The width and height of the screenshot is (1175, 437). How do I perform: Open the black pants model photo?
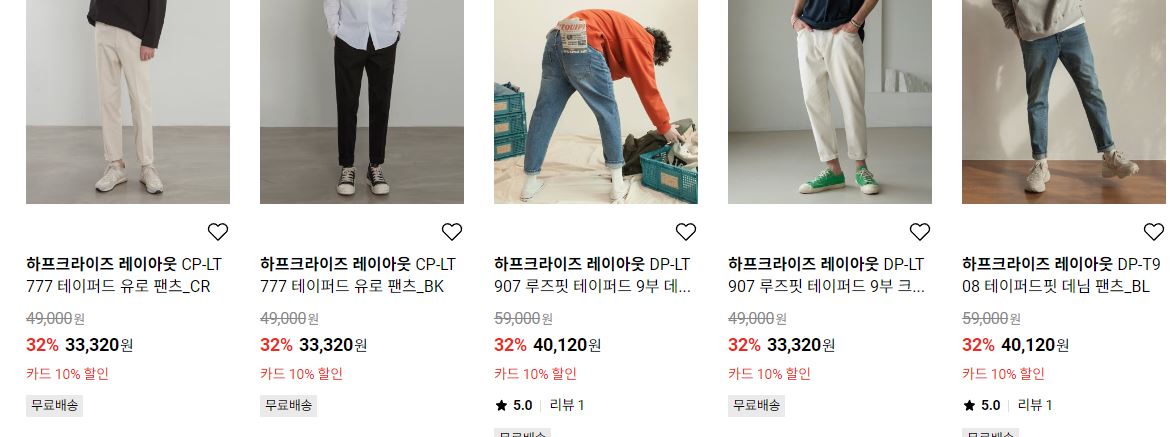pyautogui.click(x=362, y=101)
